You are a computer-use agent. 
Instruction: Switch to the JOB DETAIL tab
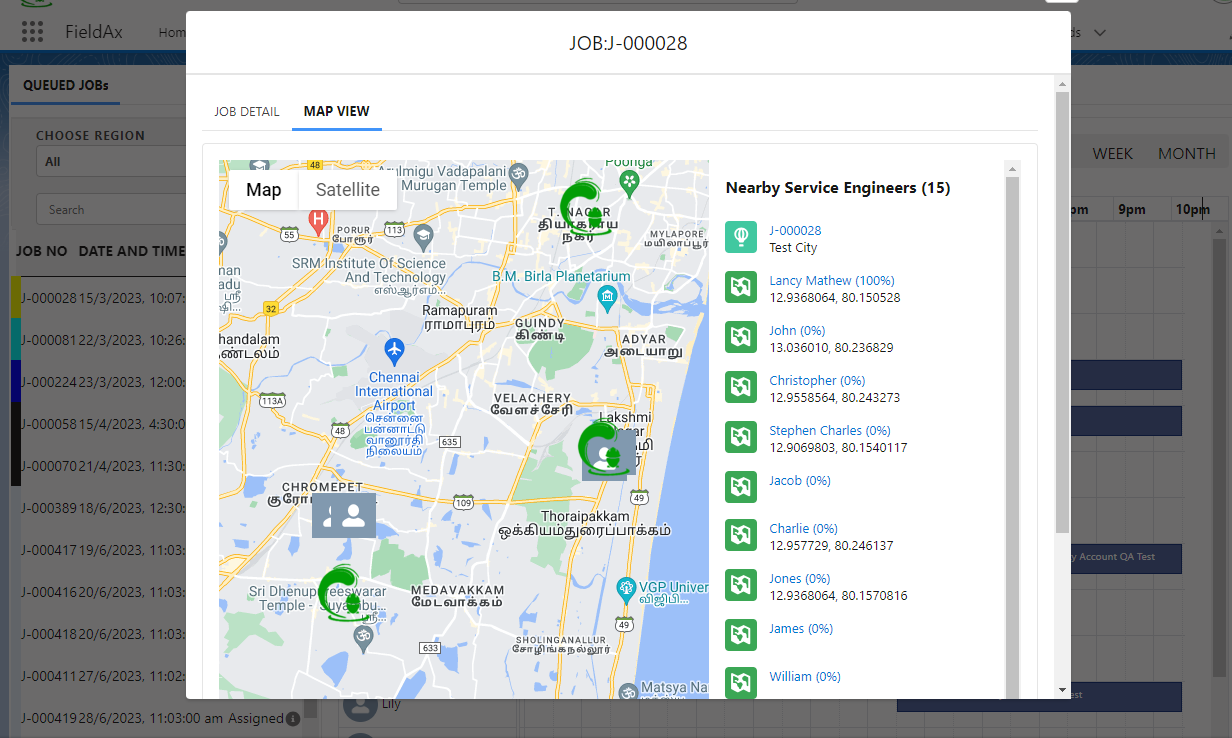tap(247, 111)
